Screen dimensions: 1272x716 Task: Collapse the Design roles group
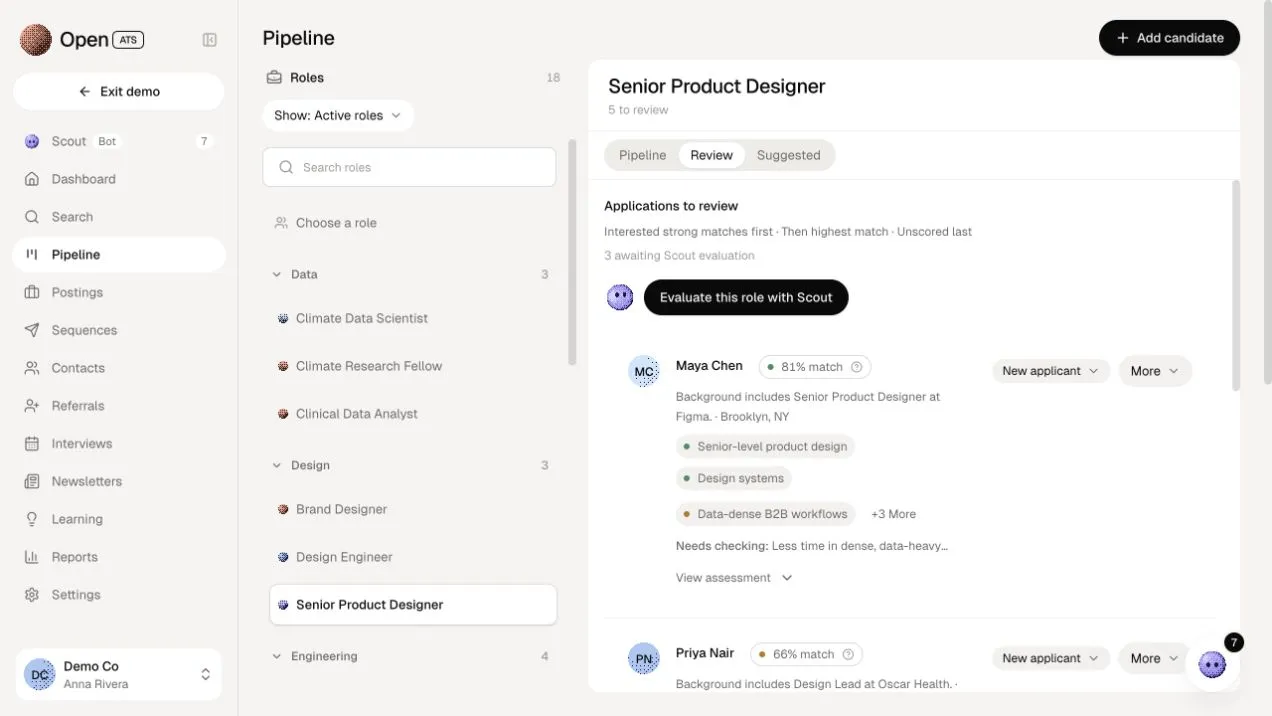pyautogui.click(x=277, y=465)
